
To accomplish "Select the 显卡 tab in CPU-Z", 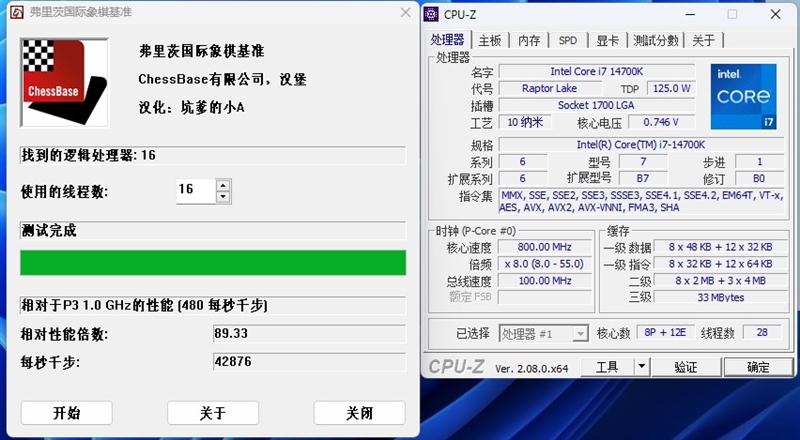I will pyautogui.click(x=607, y=40).
